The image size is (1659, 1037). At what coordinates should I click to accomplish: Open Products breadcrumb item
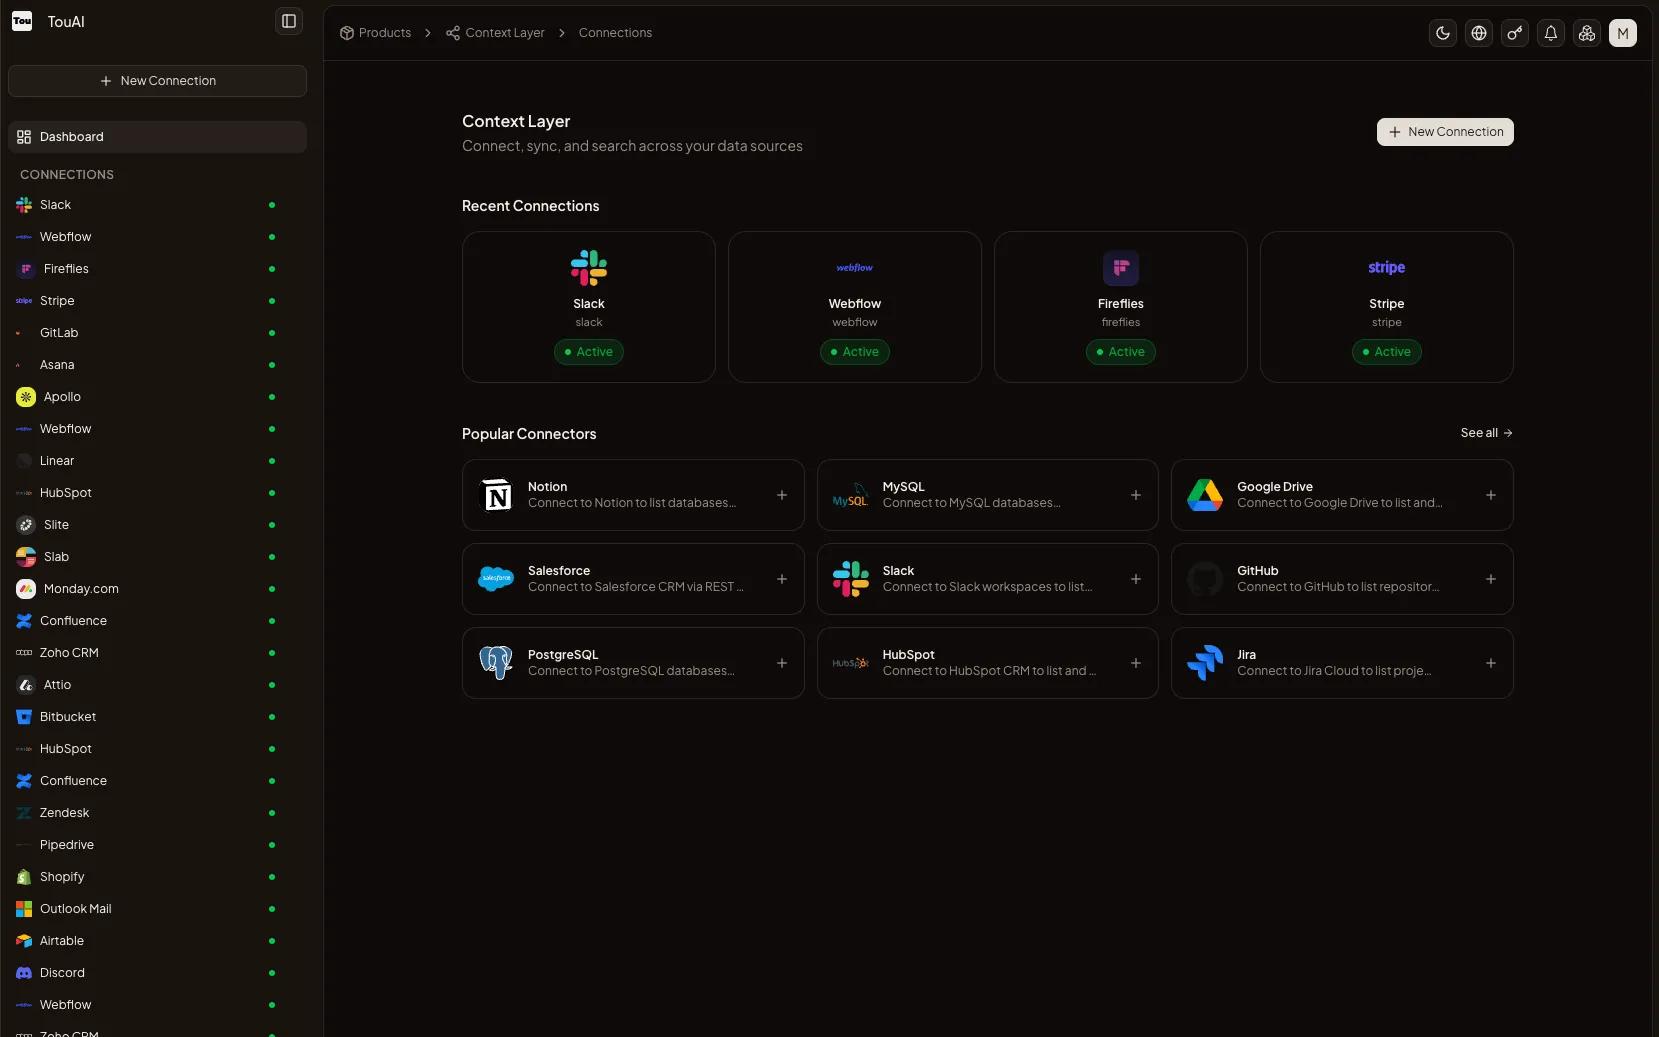coord(384,33)
